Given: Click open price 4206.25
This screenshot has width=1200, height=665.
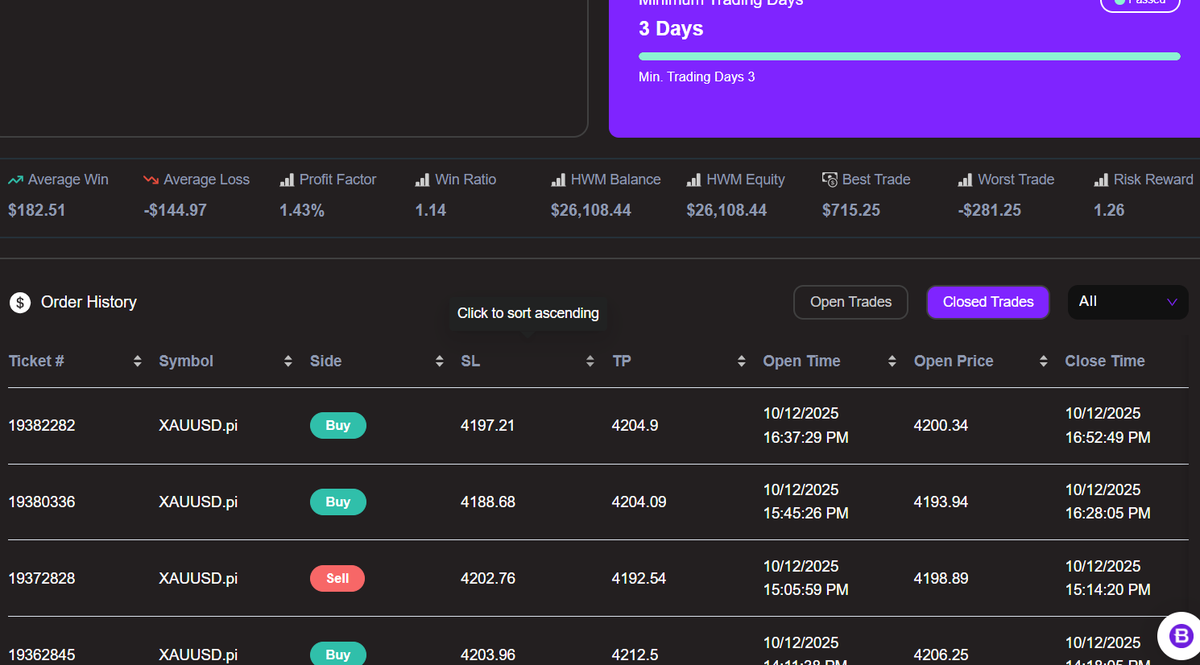Looking at the screenshot, I should pos(941,655).
